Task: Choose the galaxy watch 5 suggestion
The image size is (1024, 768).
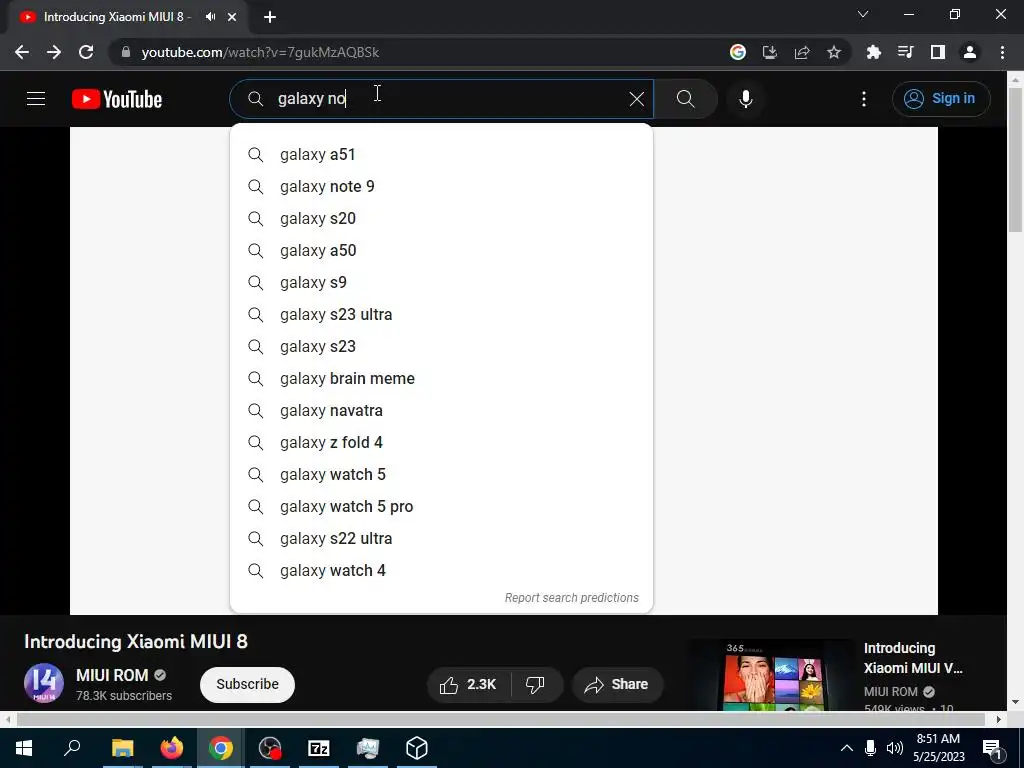Action: (x=441, y=475)
